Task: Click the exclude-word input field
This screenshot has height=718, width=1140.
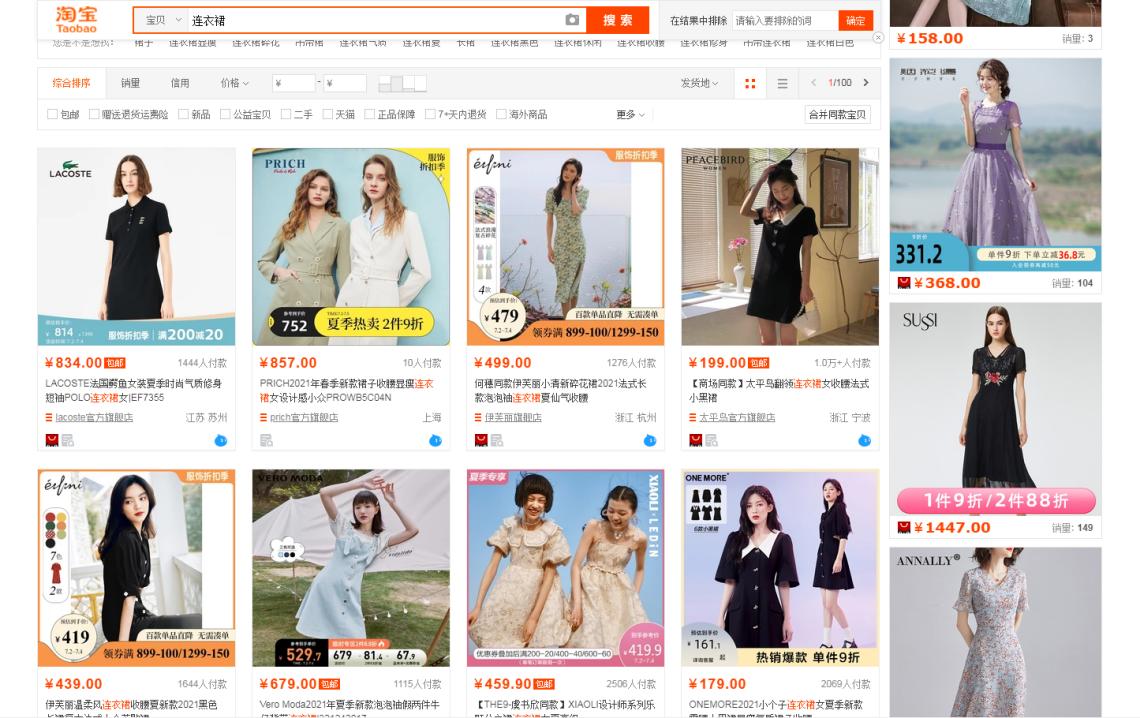Action: [784, 20]
